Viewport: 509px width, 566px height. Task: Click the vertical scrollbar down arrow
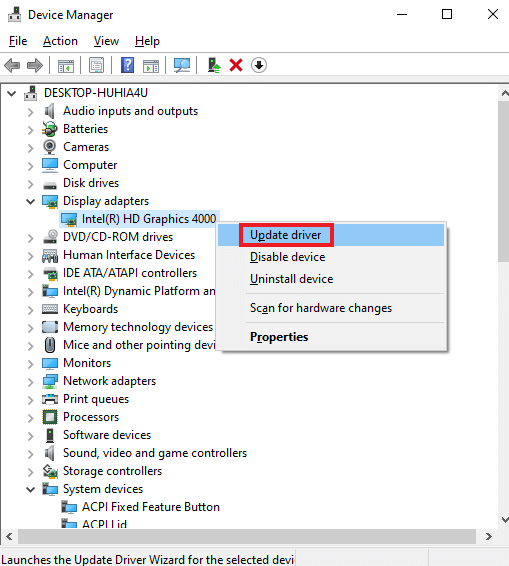504,520
